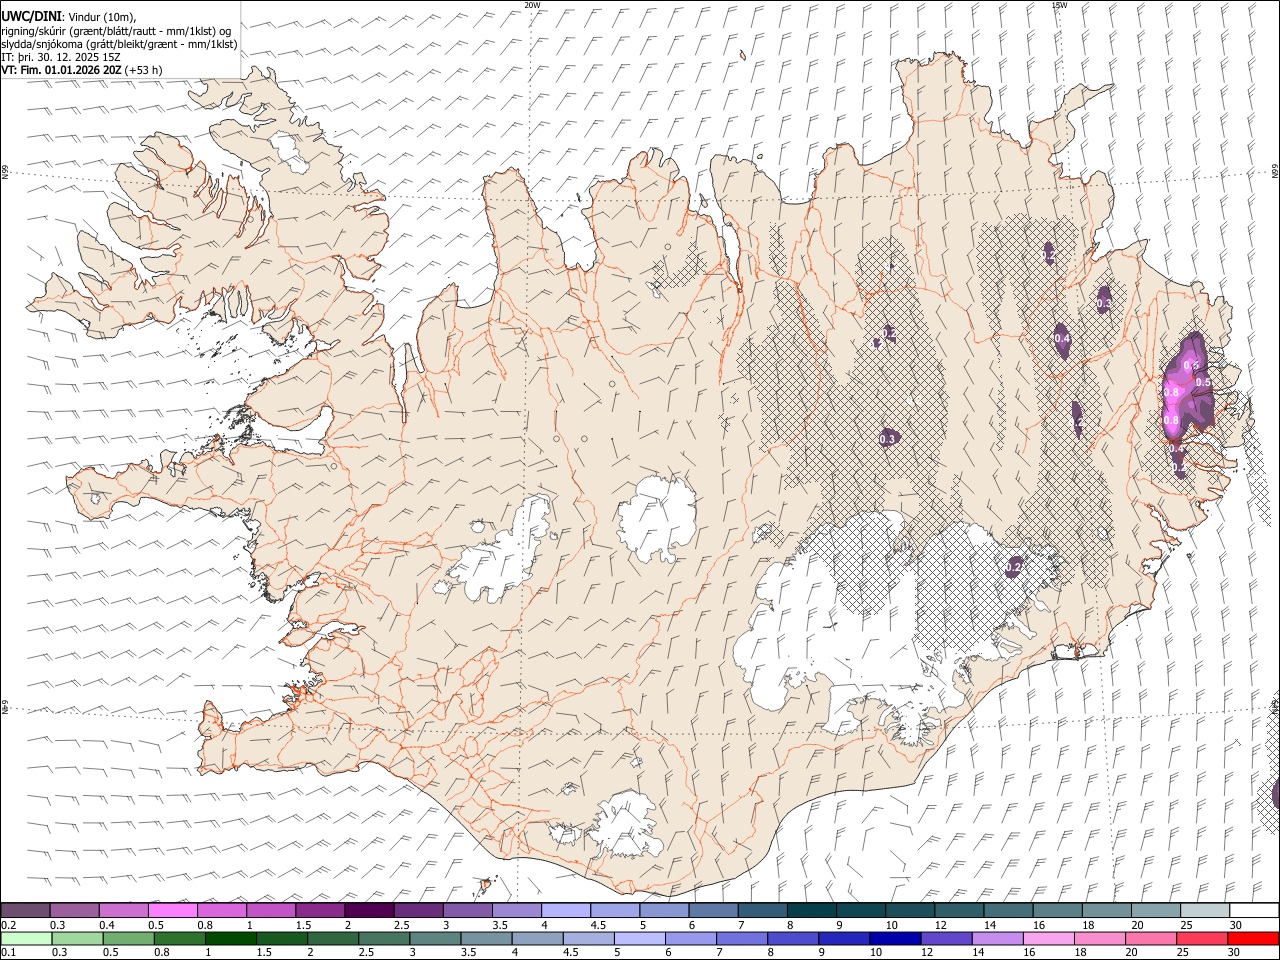Click the 0.1 label starting the rain scale

click(x=7, y=952)
